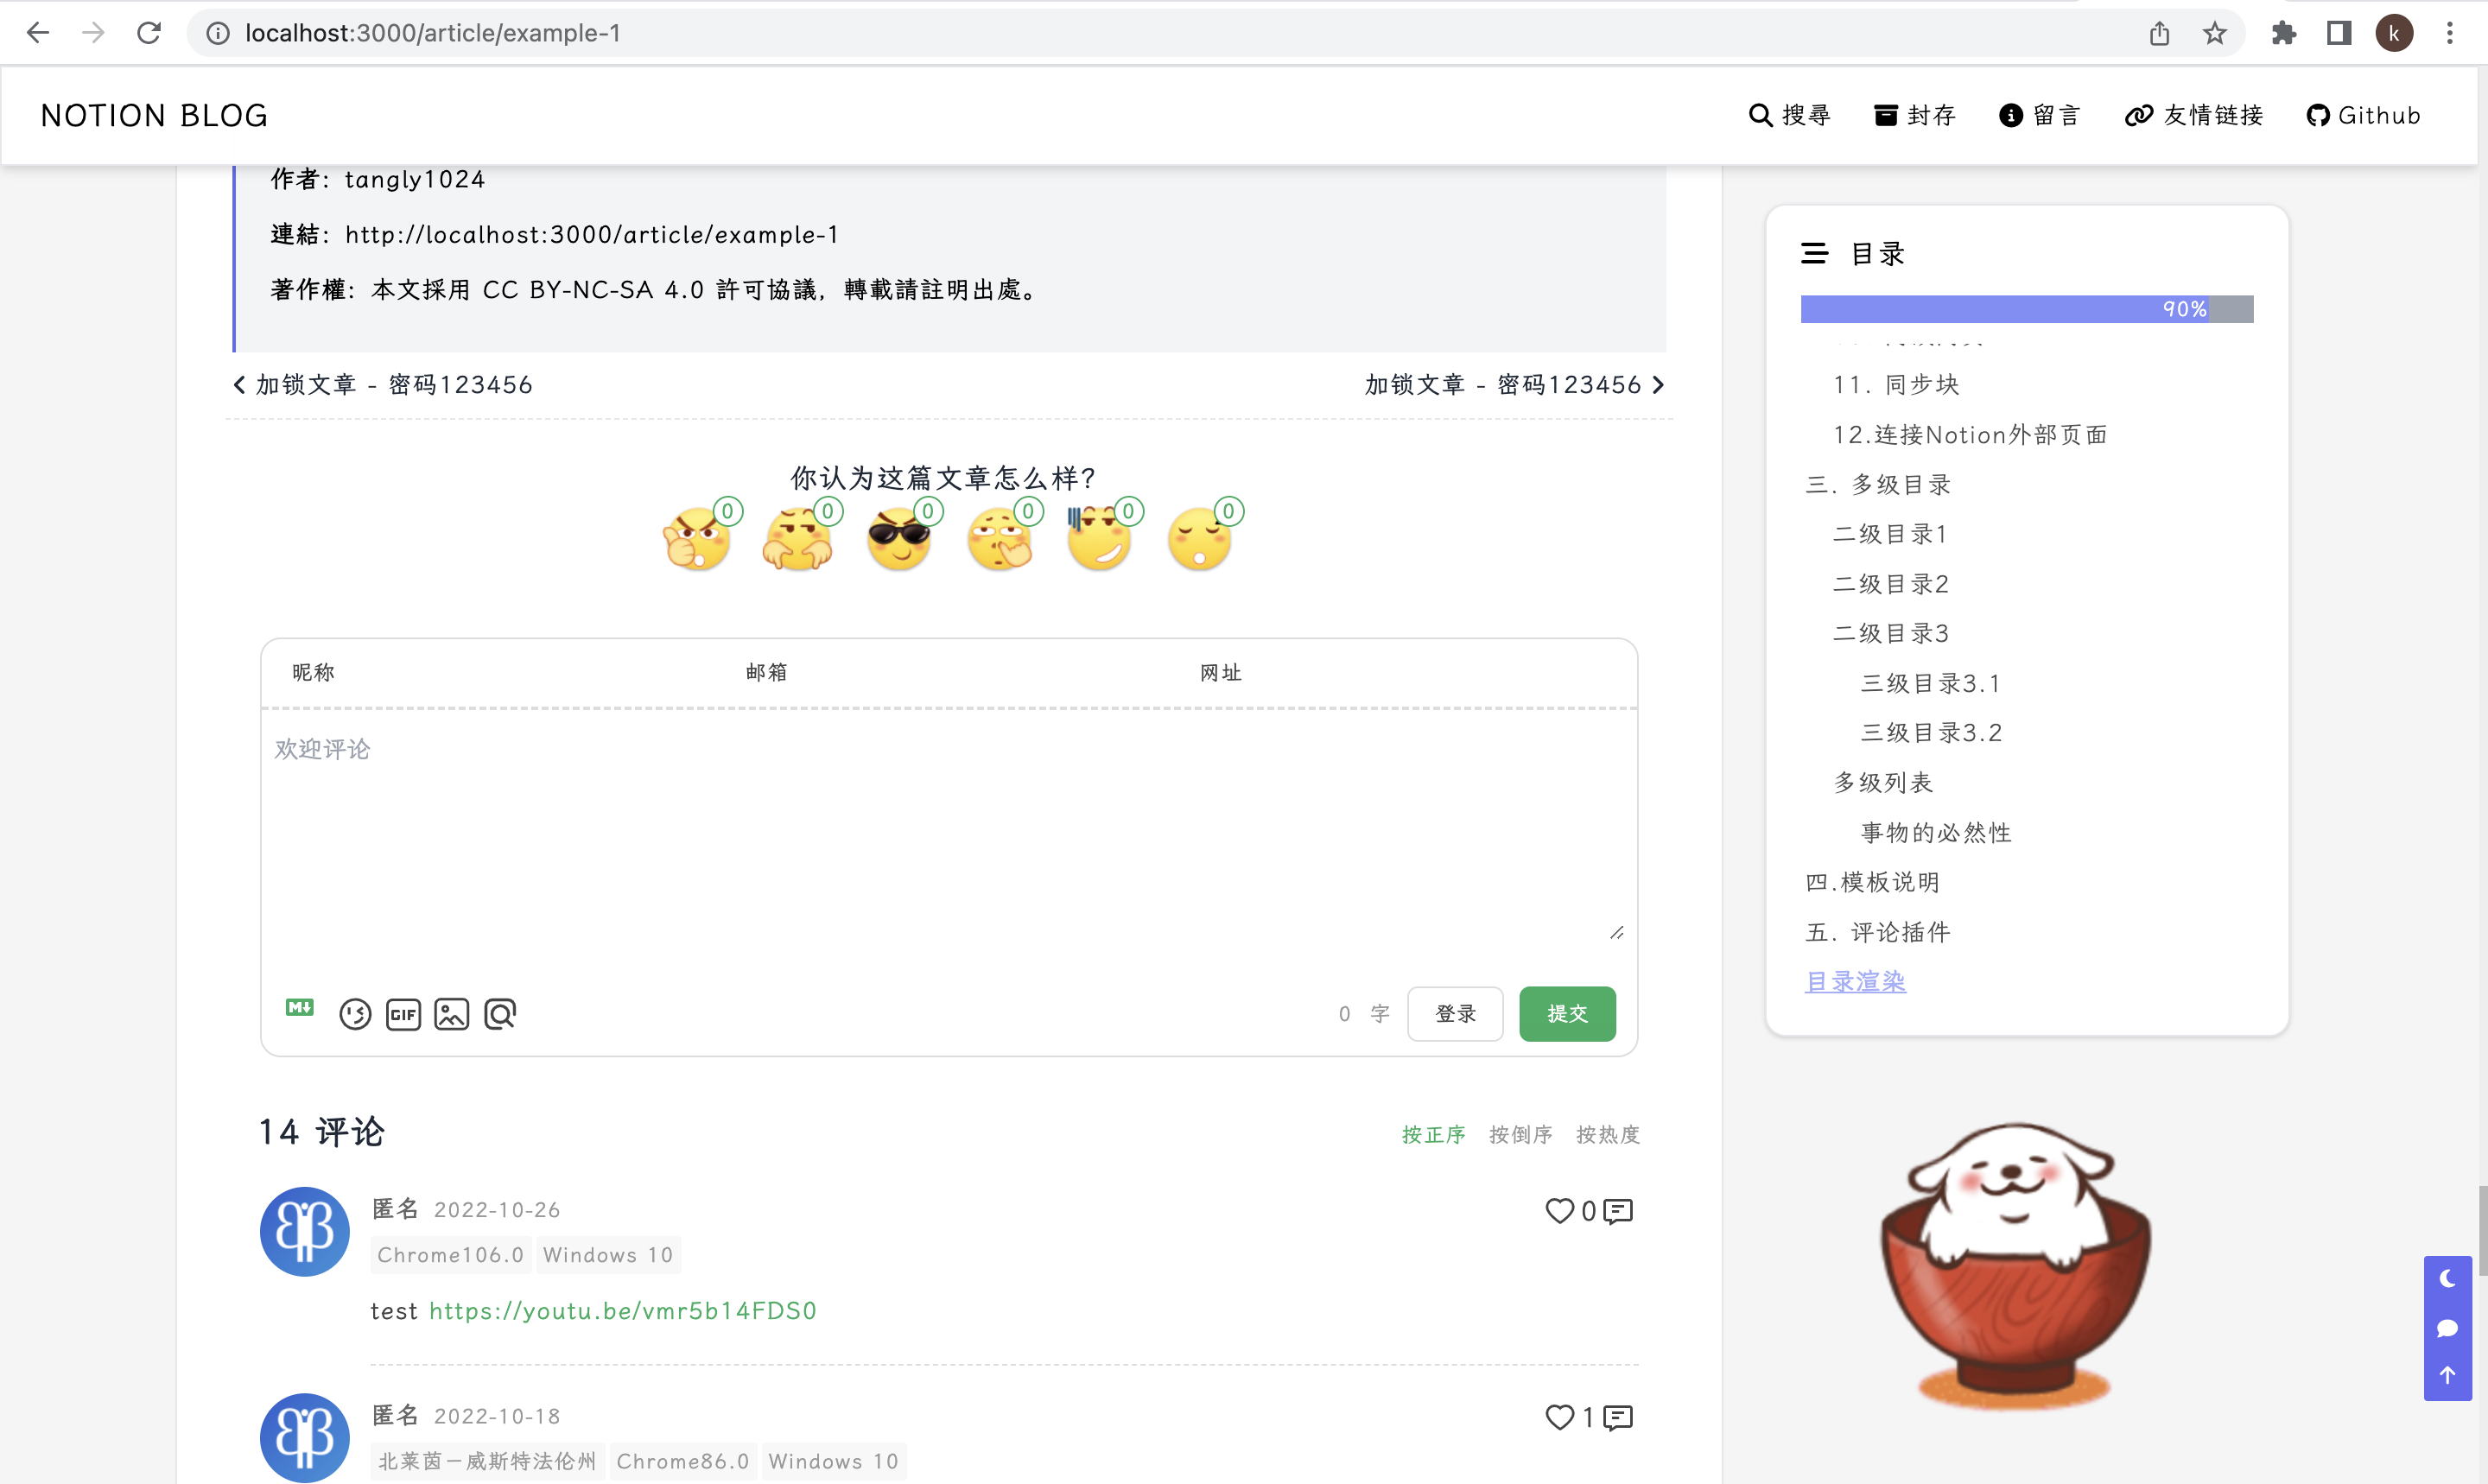Open the Github link in the navbar
The image size is (2488, 1484).
tap(2364, 114)
